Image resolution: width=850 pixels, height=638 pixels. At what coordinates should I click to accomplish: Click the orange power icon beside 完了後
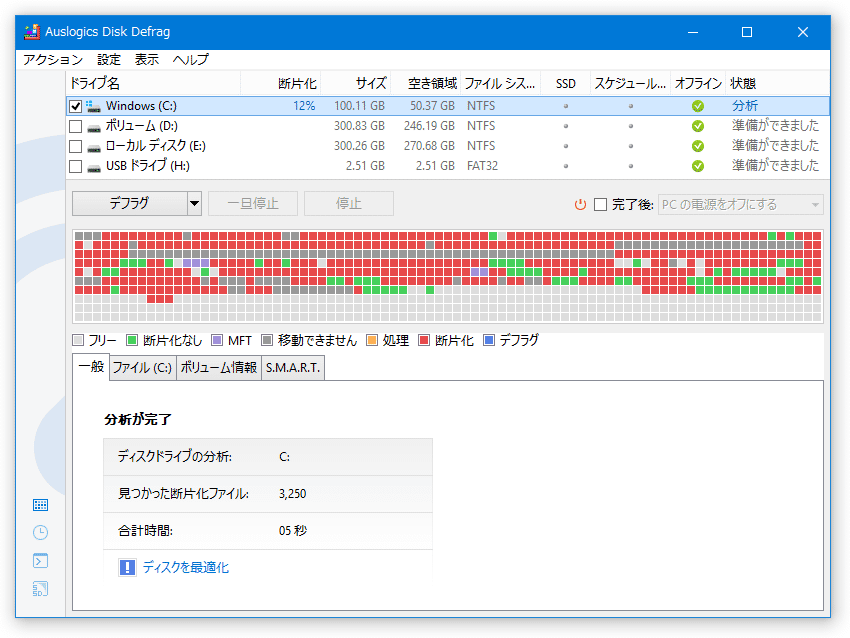[x=580, y=204]
